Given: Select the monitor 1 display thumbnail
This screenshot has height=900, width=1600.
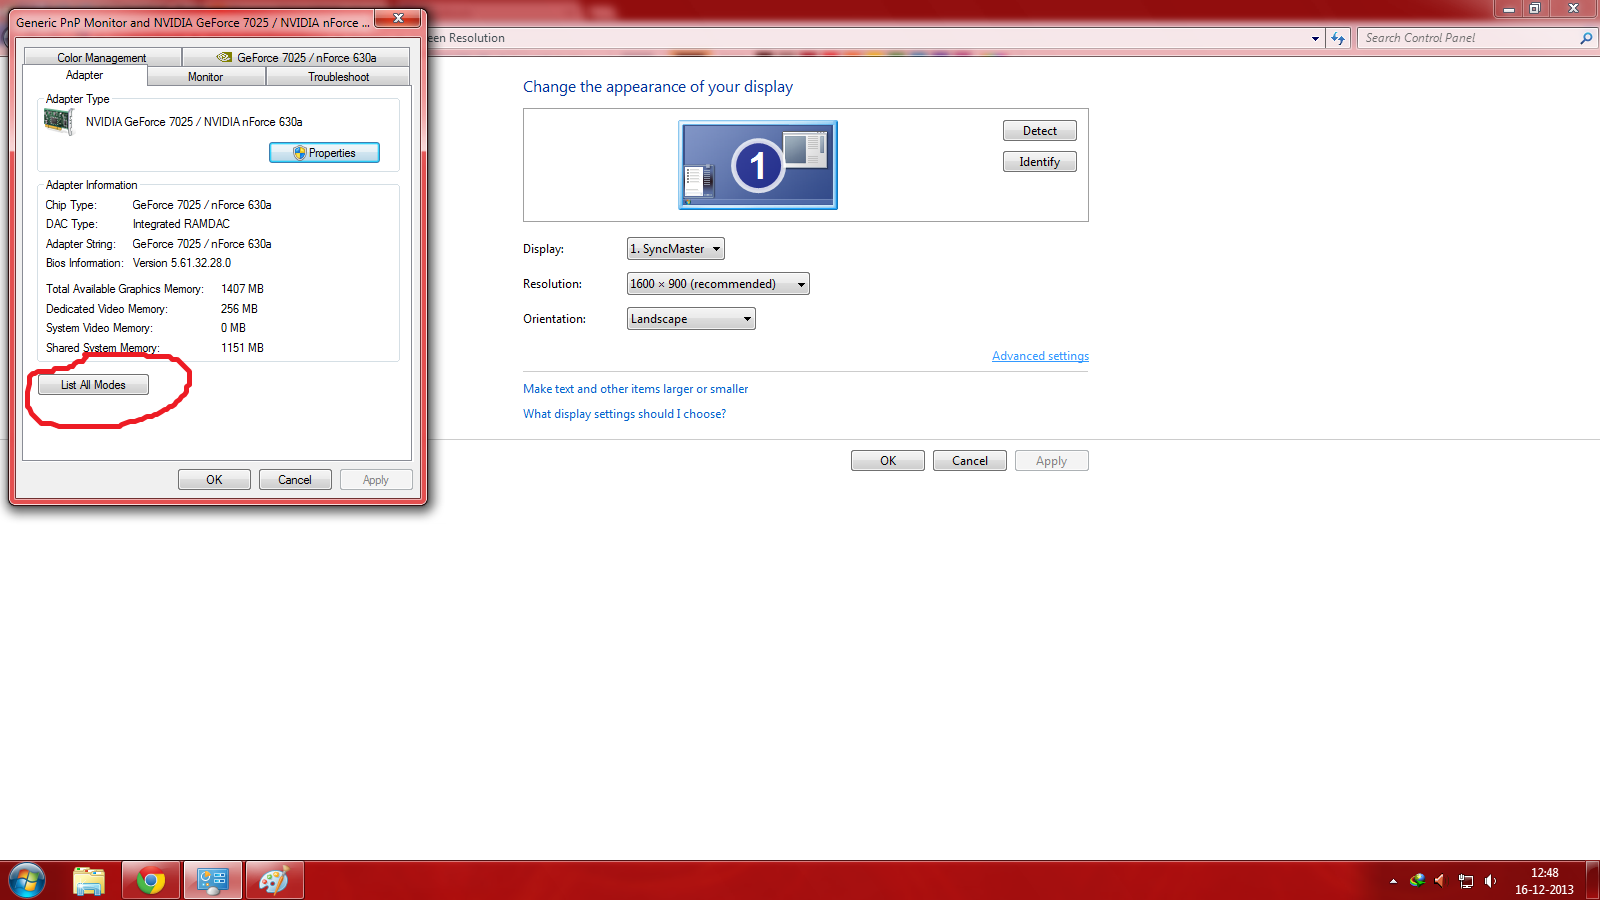Looking at the screenshot, I should click(758, 165).
